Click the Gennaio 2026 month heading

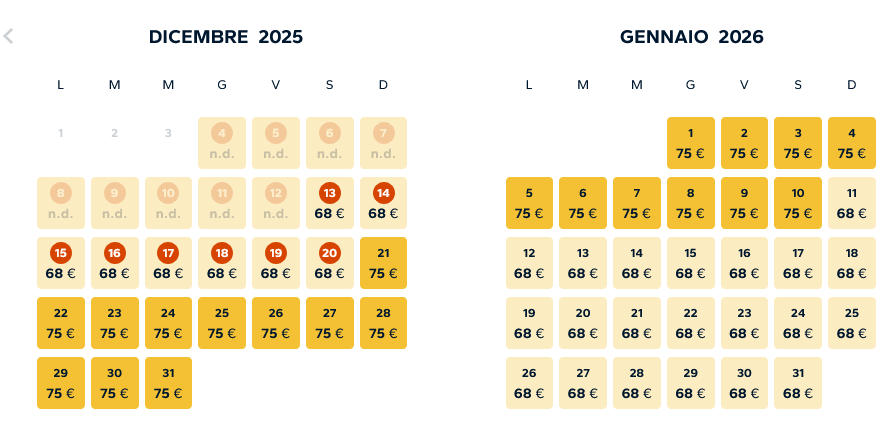(691, 37)
